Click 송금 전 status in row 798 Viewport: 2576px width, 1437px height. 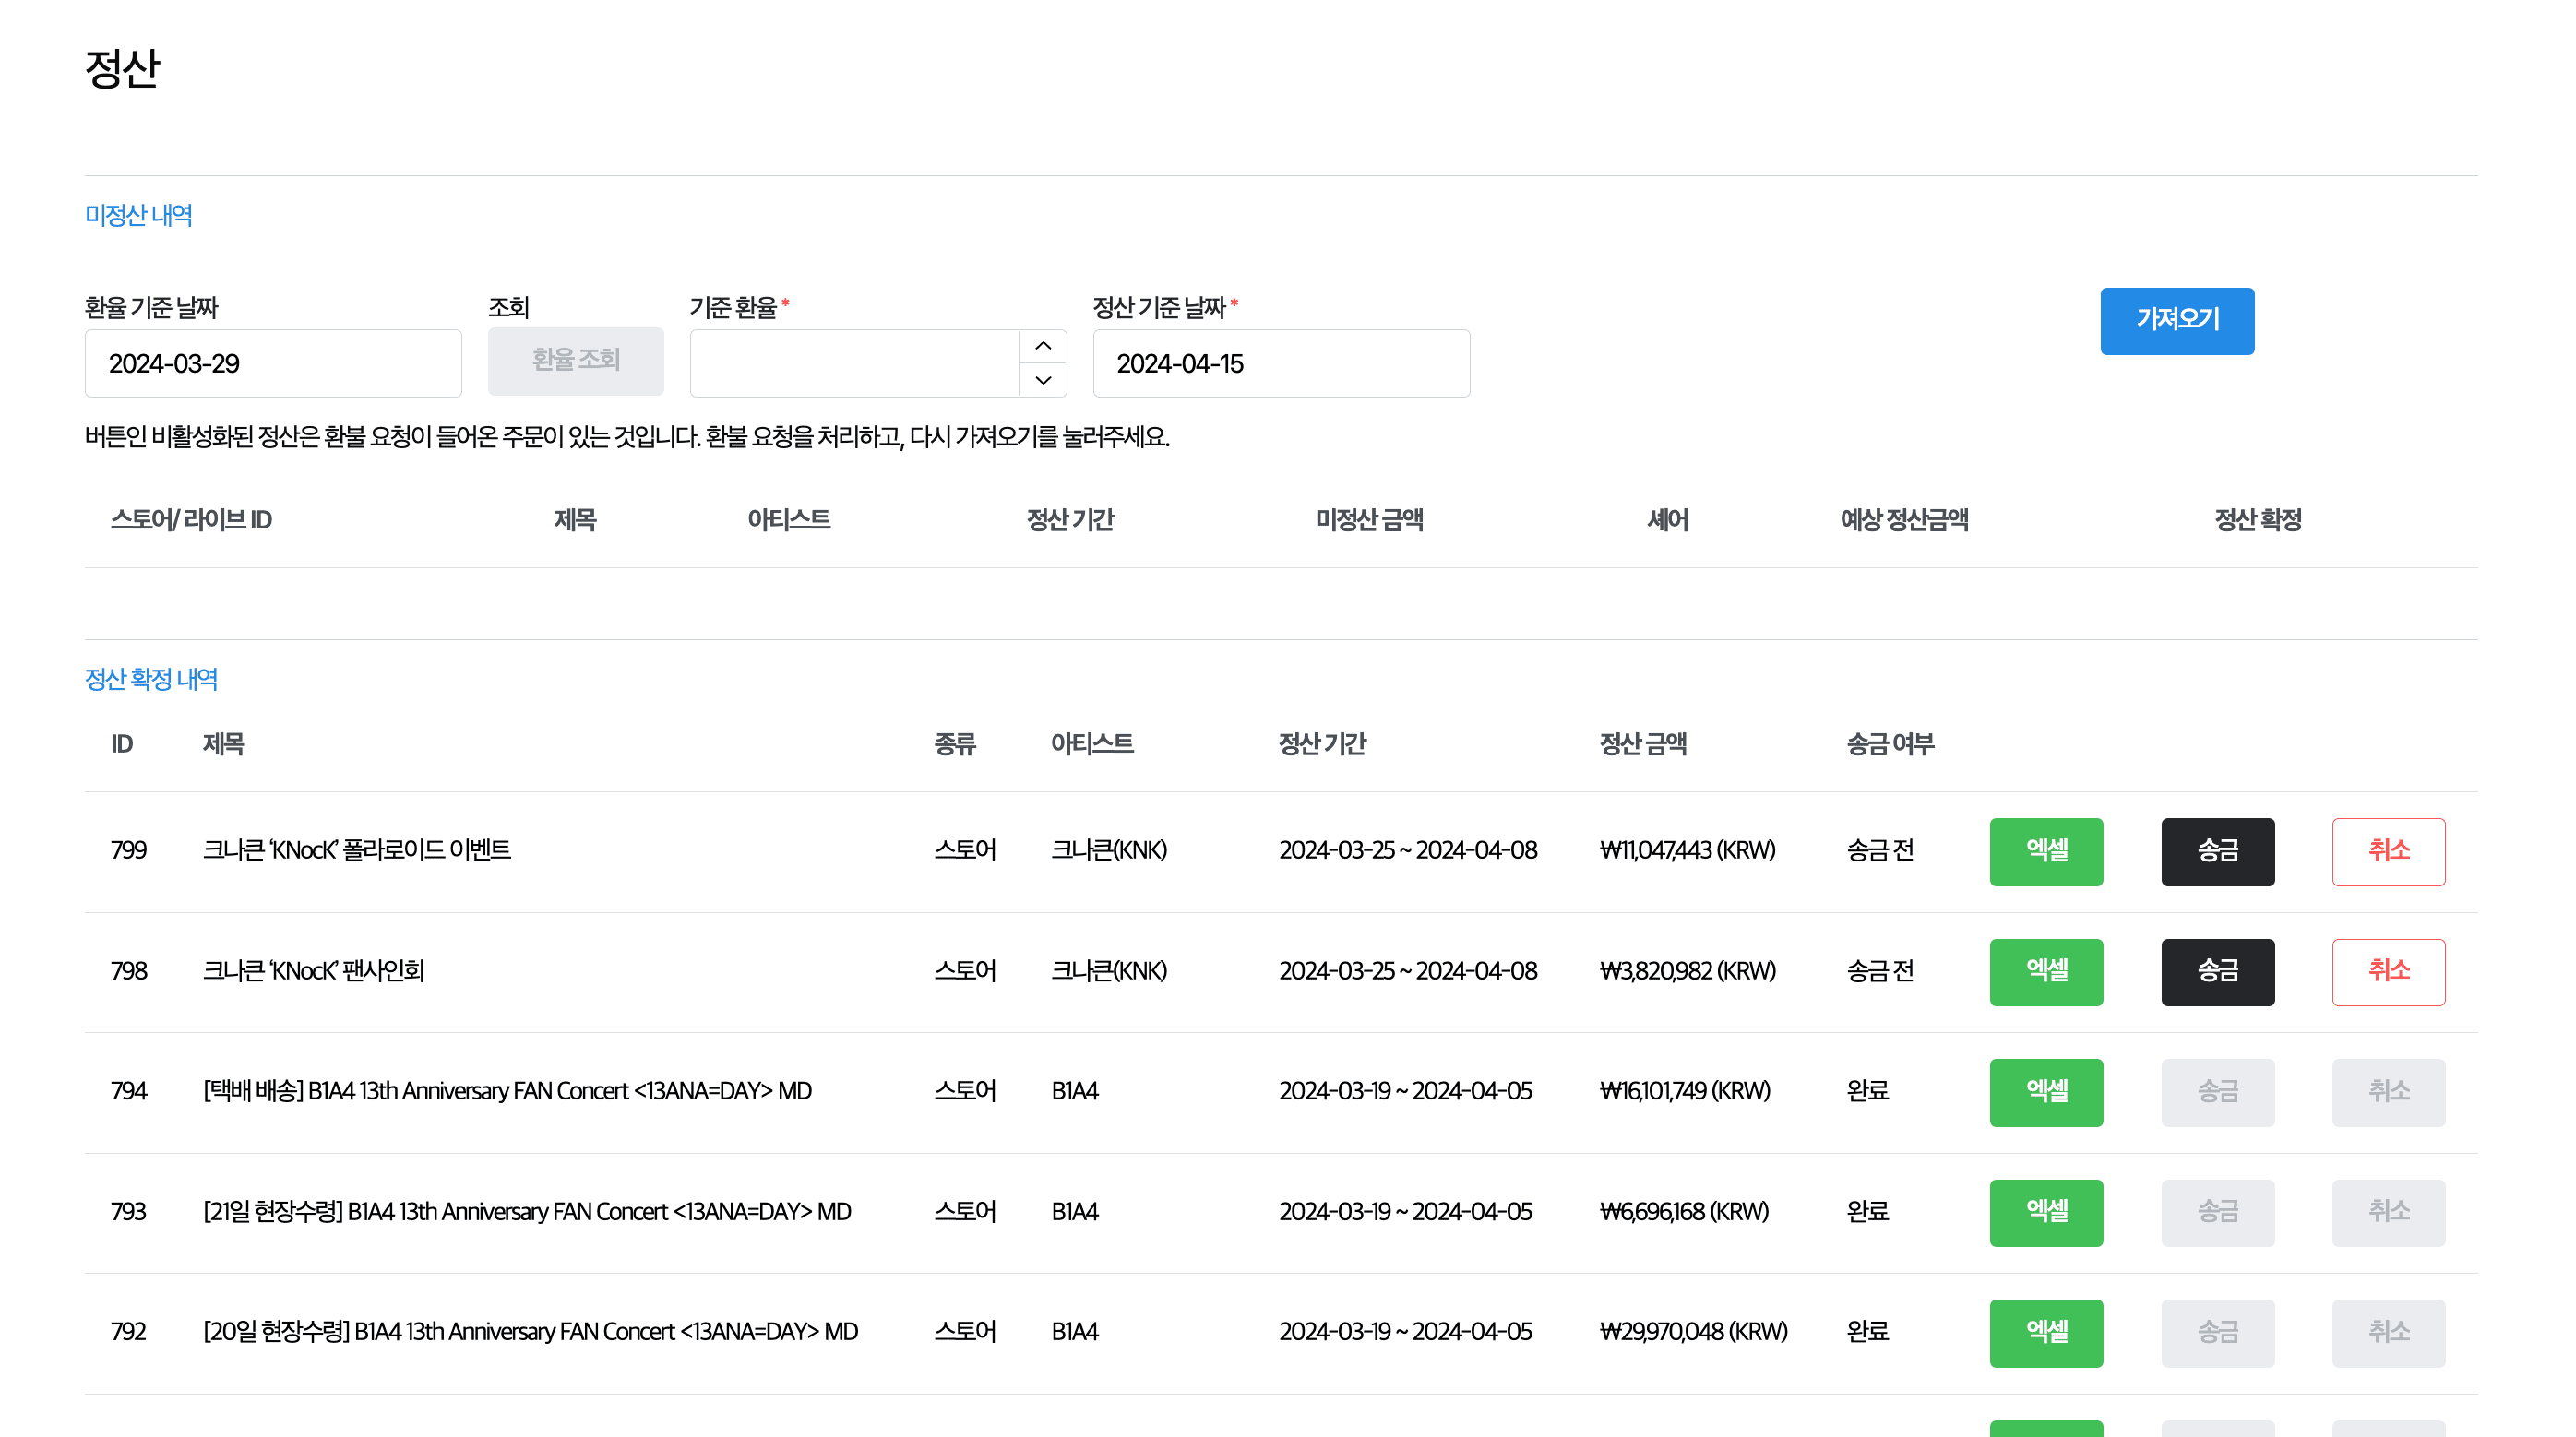(x=1880, y=971)
